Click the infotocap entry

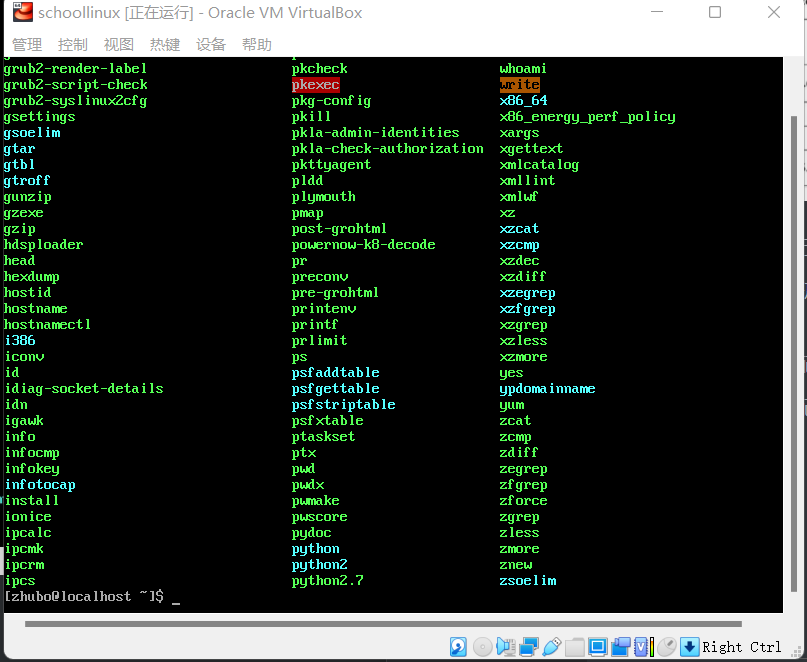40,485
